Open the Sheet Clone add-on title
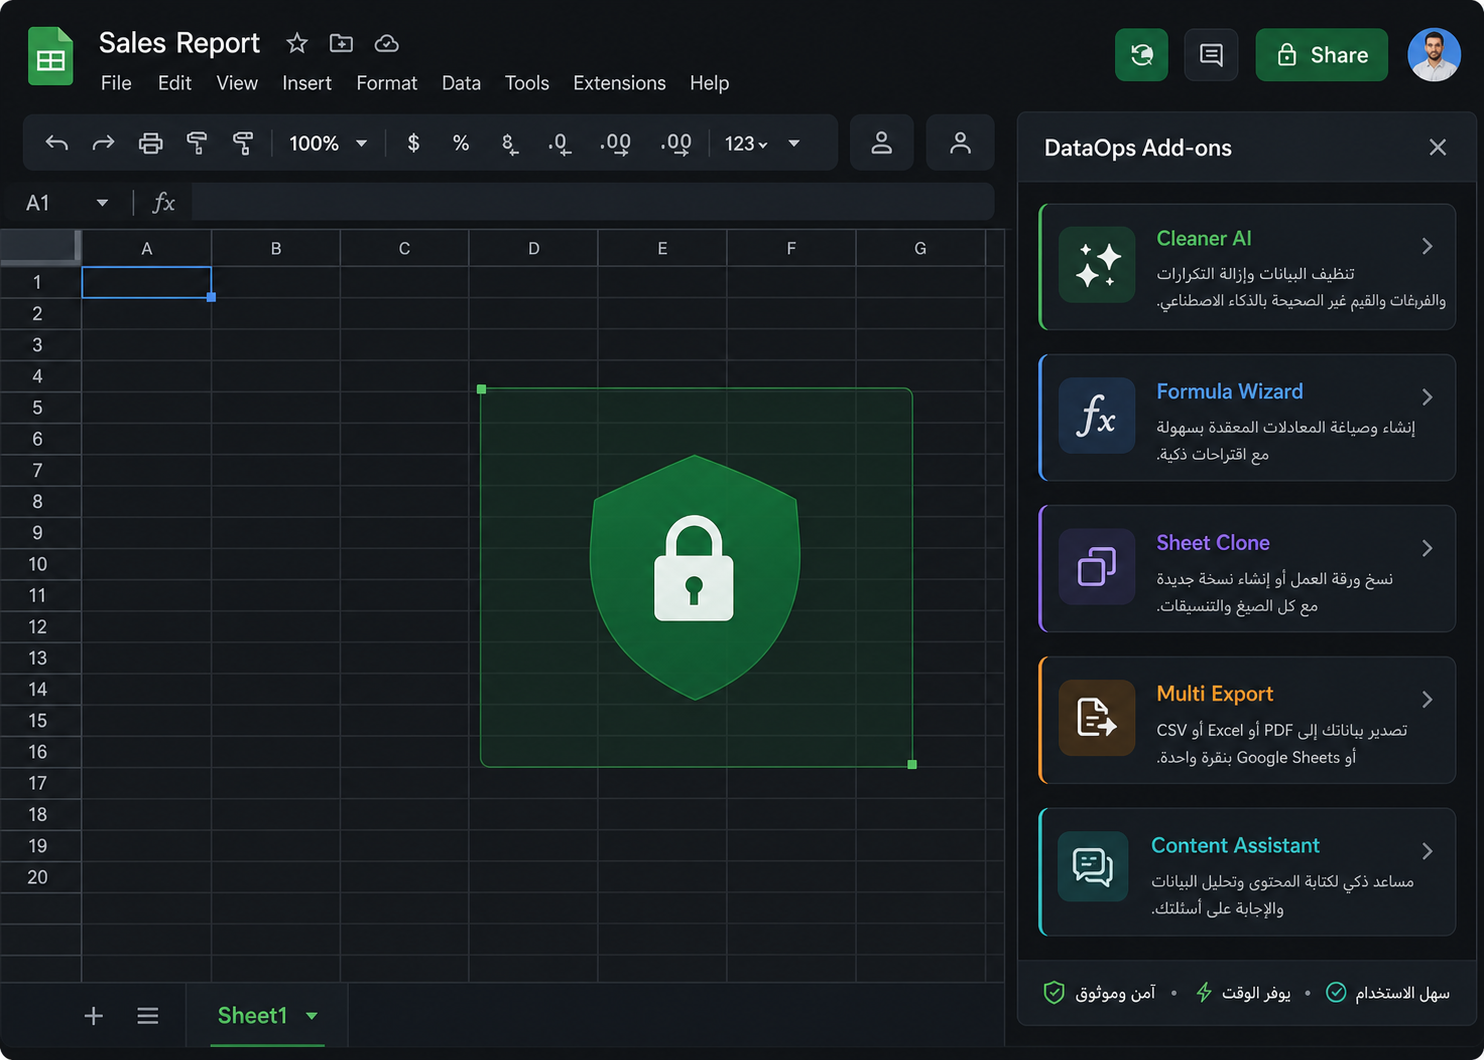Image resolution: width=1484 pixels, height=1060 pixels. pos(1212,542)
